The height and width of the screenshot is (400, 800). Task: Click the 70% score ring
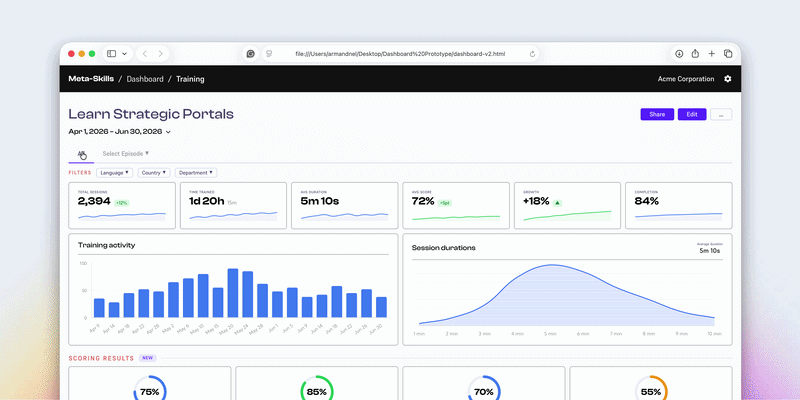tap(484, 389)
